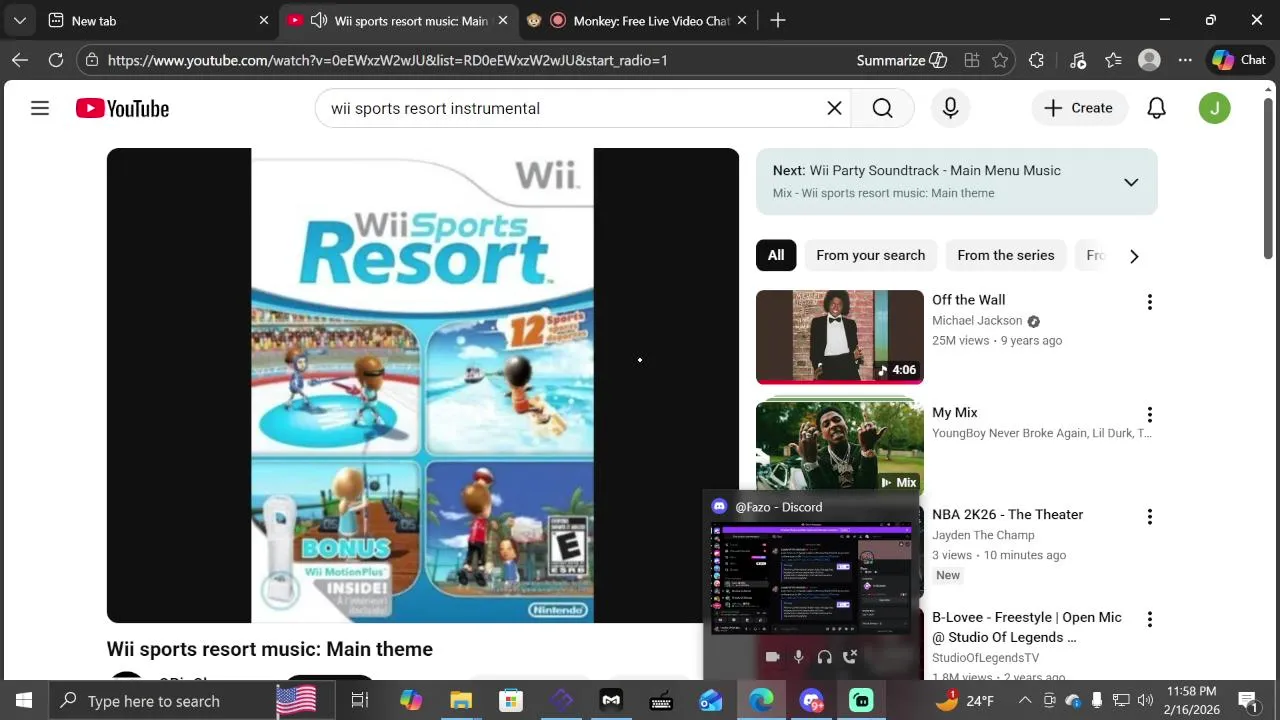1280x720 pixels.
Task: Open B-Lovee Freestyle Open Mic title
Action: pos(1027,627)
